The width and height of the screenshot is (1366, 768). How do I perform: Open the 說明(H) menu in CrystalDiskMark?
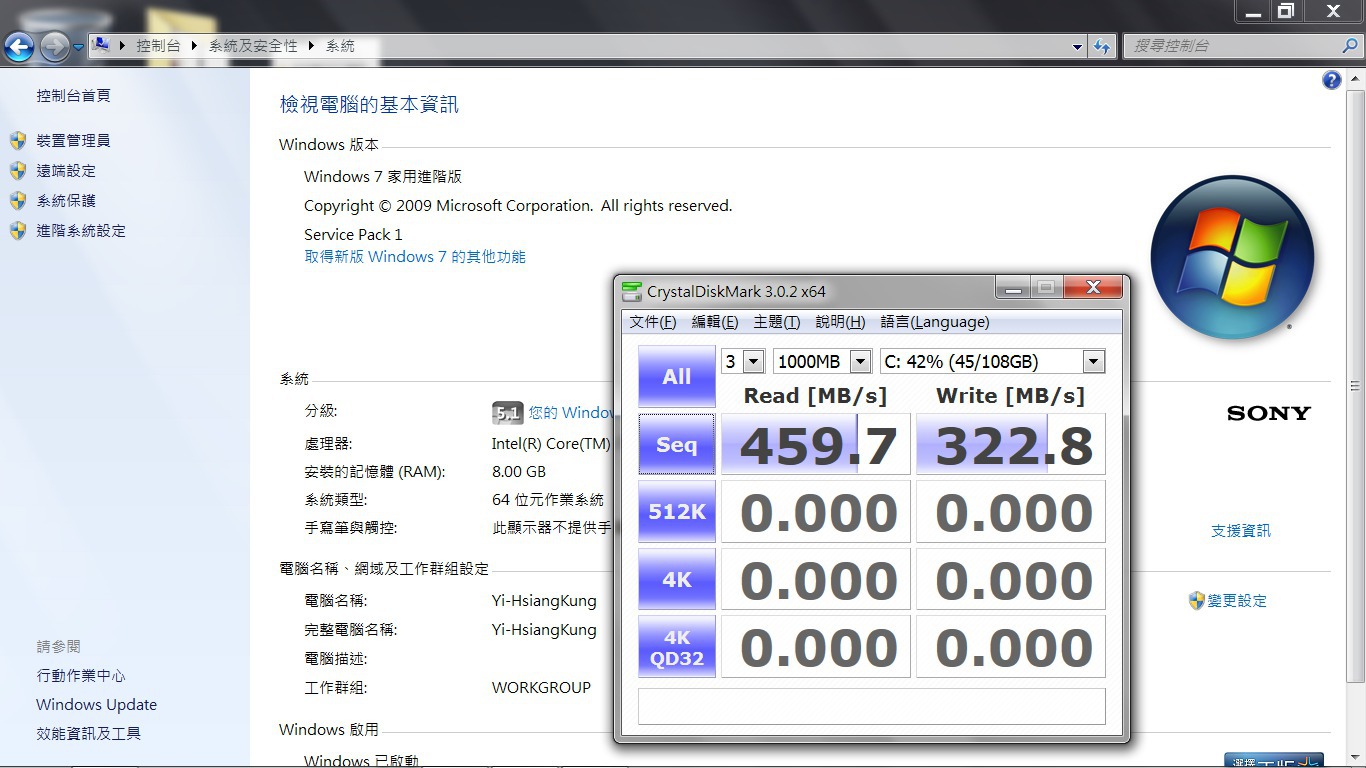(x=840, y=322)
